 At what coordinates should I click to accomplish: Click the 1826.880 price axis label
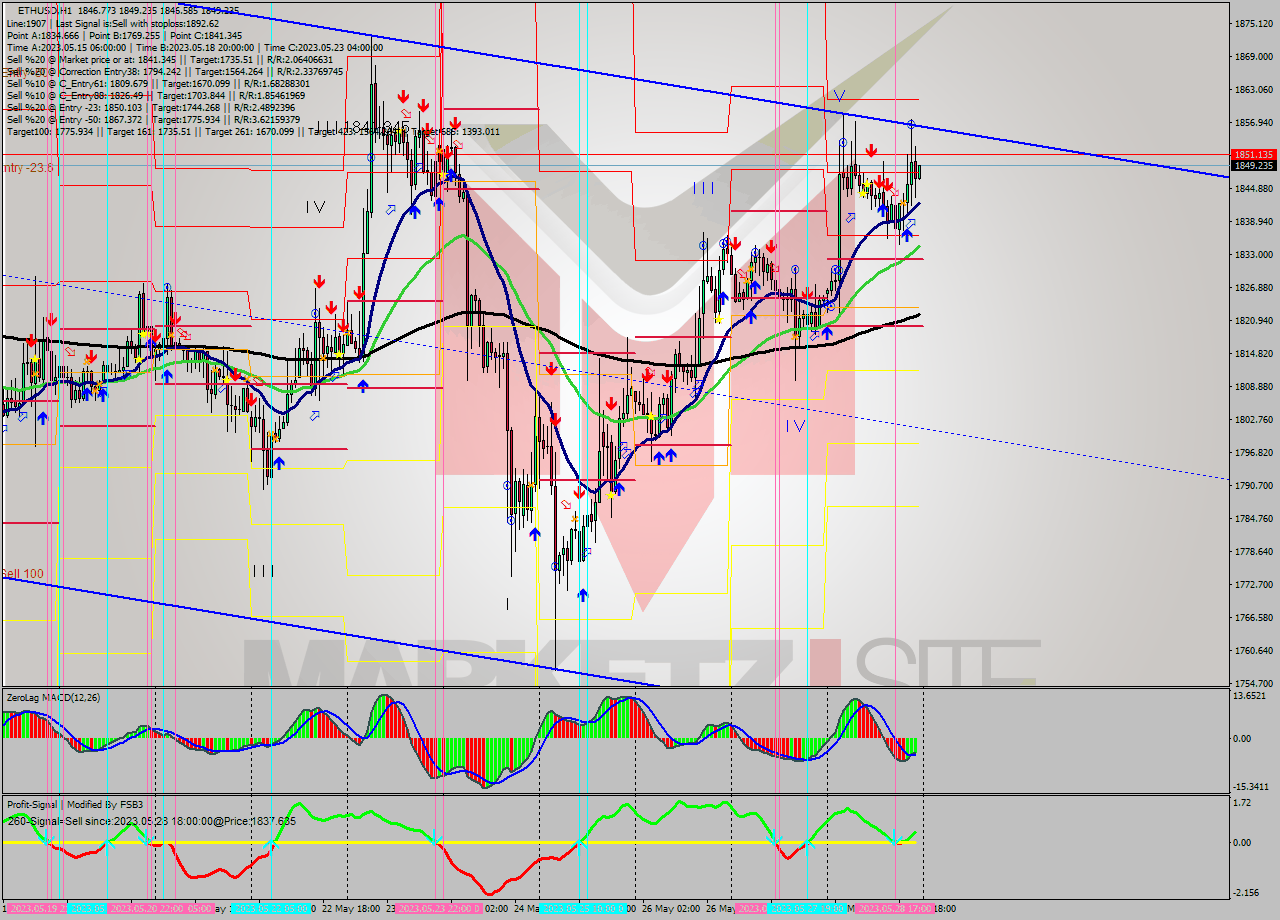[x=1254, y=288]
